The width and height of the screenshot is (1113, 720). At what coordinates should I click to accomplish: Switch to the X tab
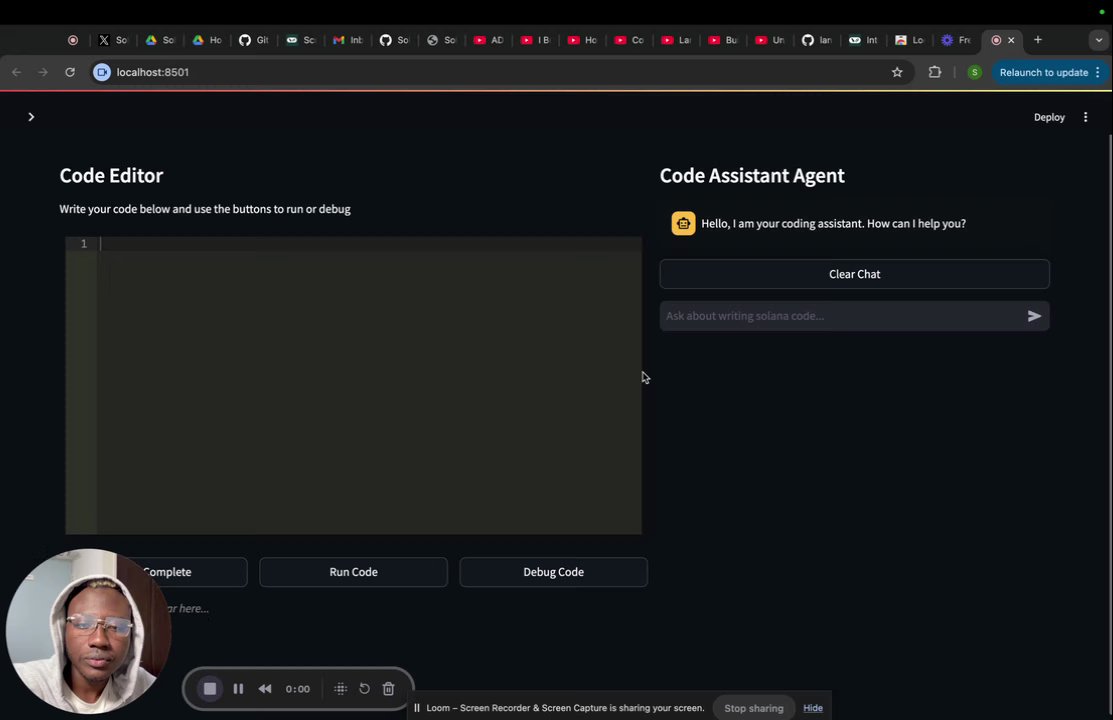[112, 40]
